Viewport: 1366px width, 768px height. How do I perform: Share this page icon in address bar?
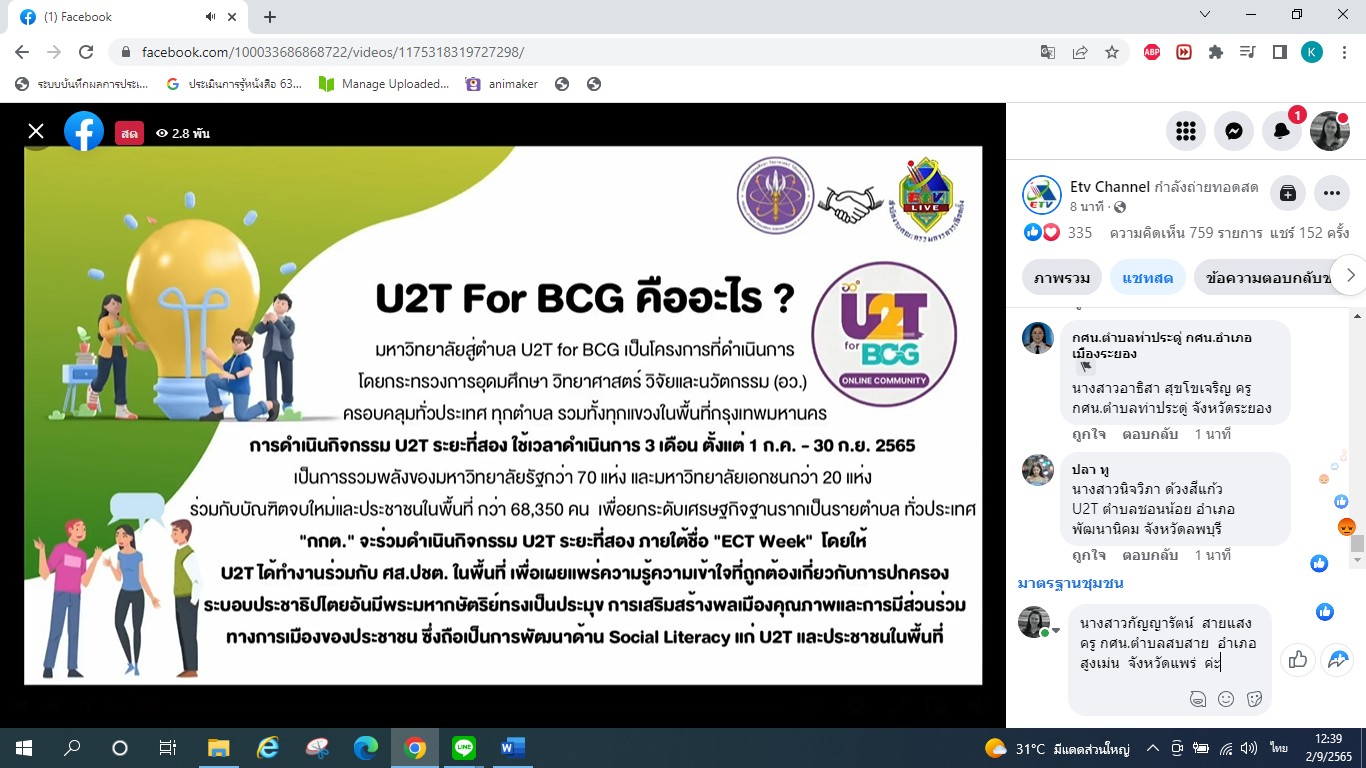1080,52
